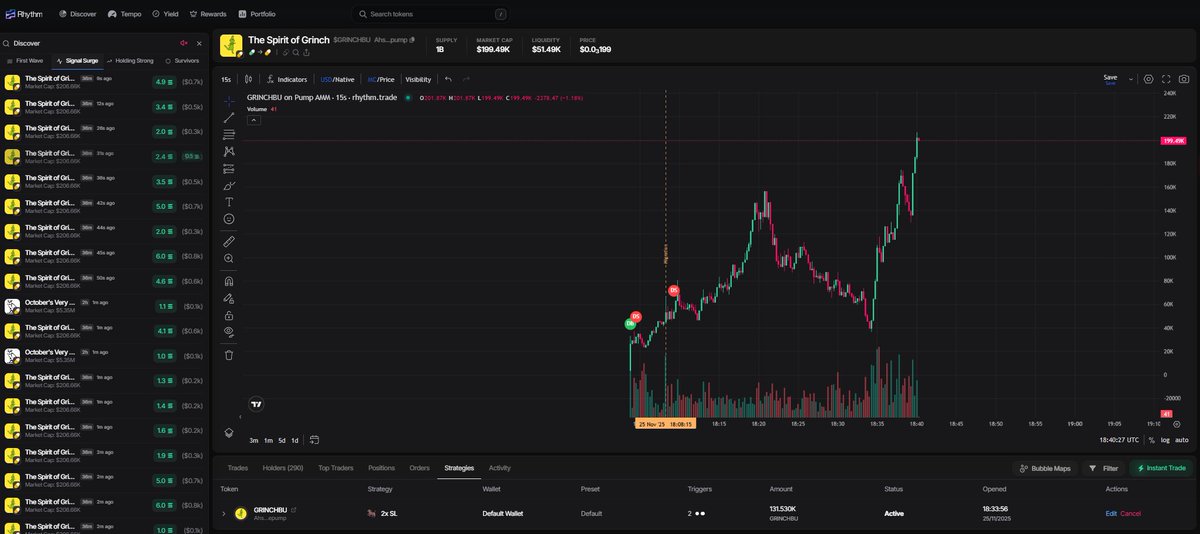The width and height of the screenshot is (1200, 534).
Task: Click the TradingView logo on chart
Action: [256, 404]
